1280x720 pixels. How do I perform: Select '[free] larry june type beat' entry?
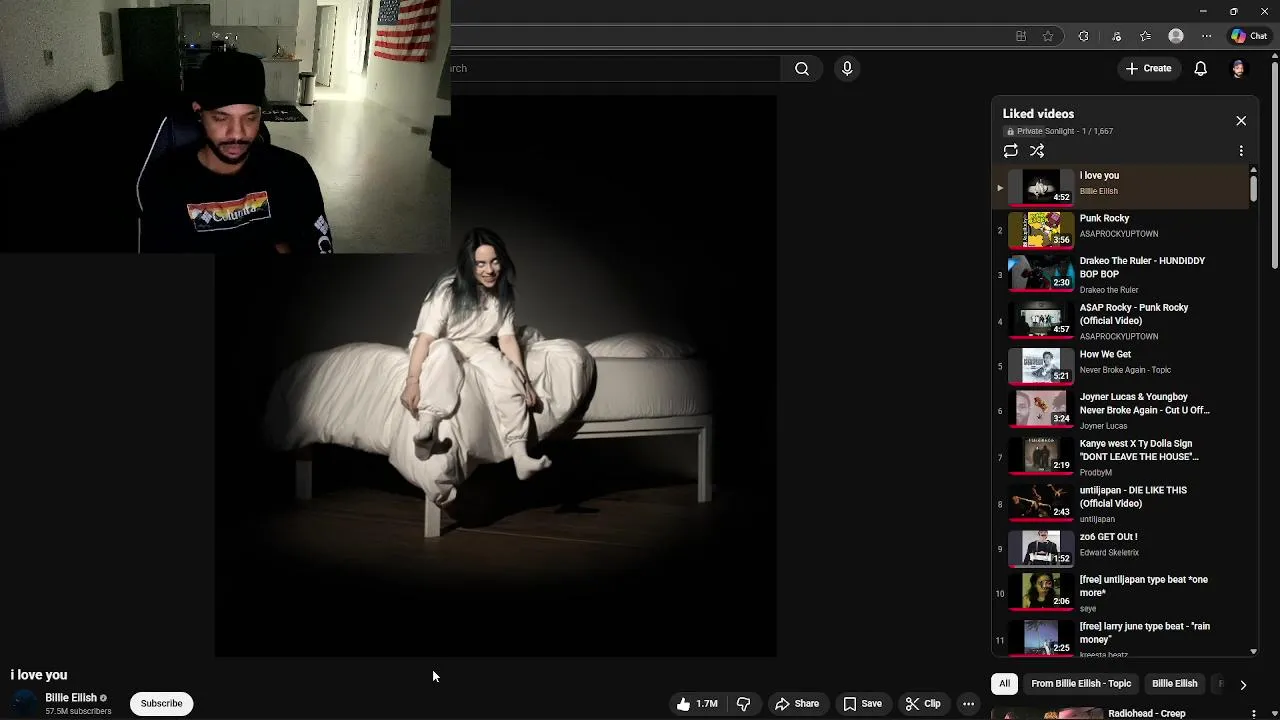pos(1120,638)
